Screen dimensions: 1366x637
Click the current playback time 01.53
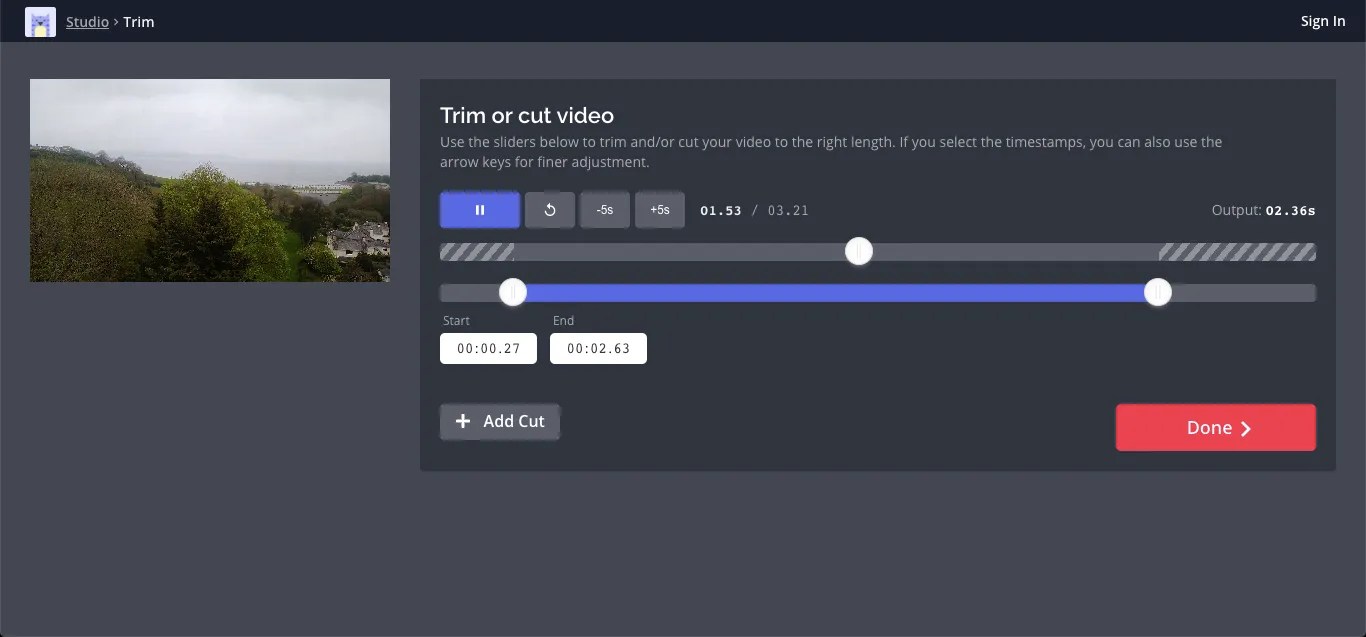coord(721,210)
